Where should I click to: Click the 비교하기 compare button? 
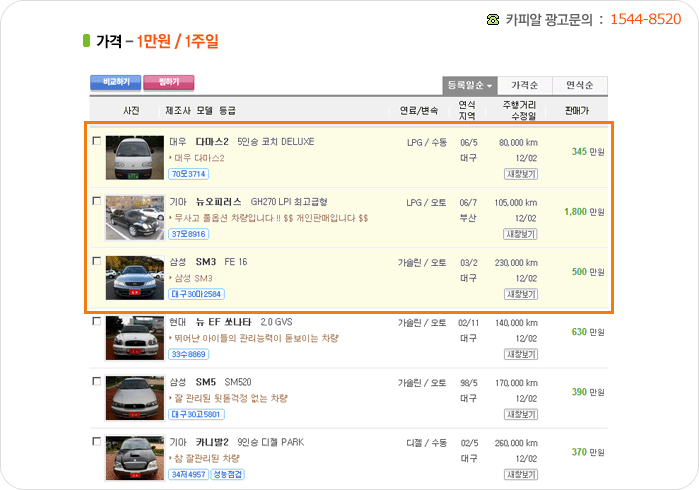tap(115, 82)
